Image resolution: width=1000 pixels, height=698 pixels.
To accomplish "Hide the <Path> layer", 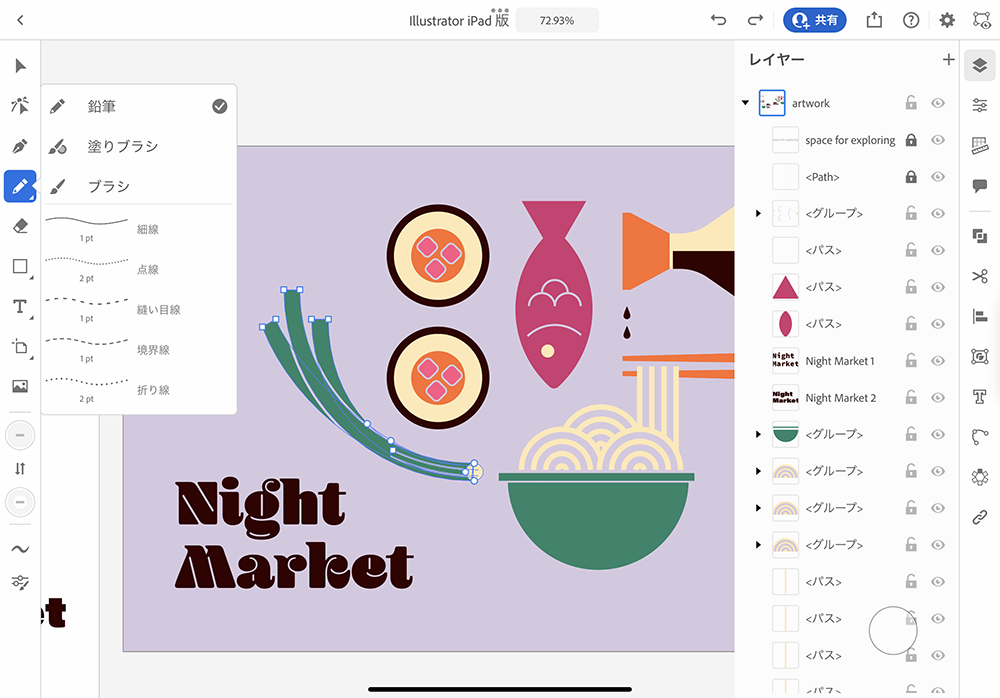I will pos(938,177).
